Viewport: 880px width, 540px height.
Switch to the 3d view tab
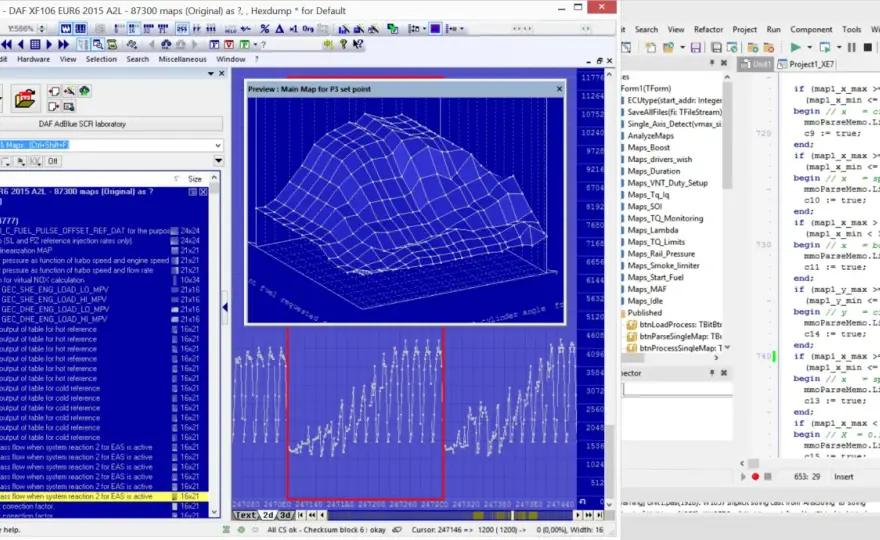pos(285,515)
